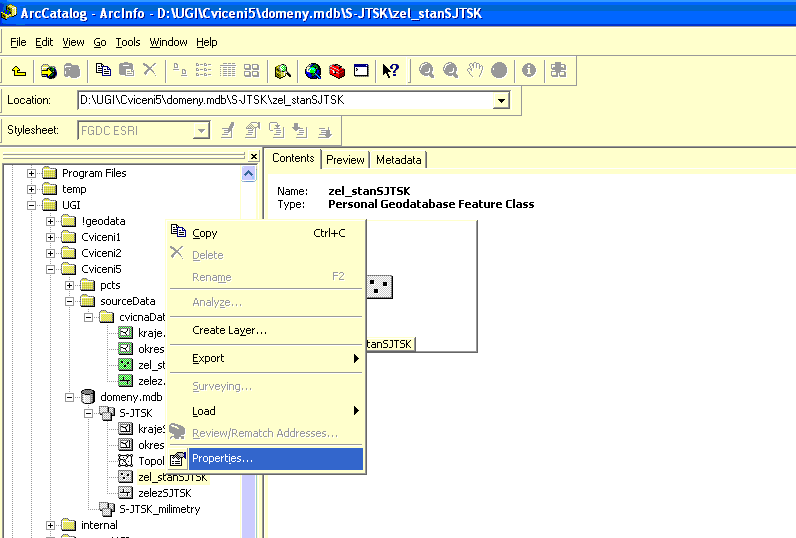Screen dimensions: 796x538
Task: Select the pcts folder in tree
Action: (x=110, y=285)
